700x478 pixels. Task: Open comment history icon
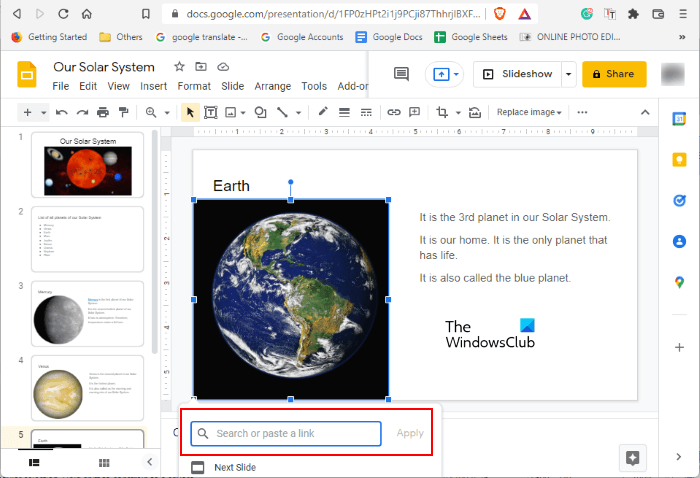tap(401, 74)
